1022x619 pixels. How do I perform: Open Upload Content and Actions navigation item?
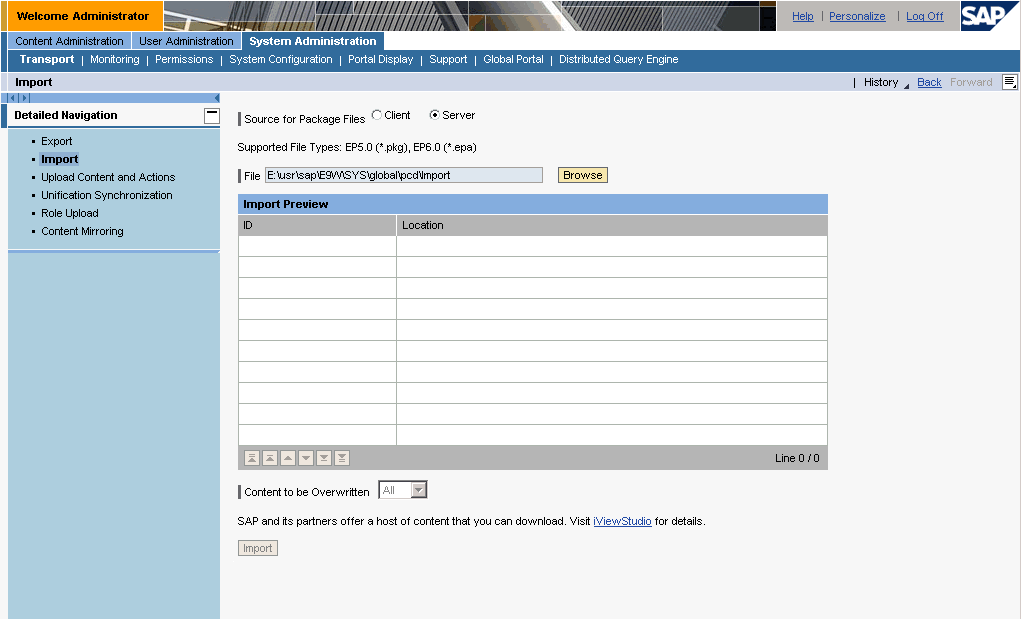click(x=108, y=177)
